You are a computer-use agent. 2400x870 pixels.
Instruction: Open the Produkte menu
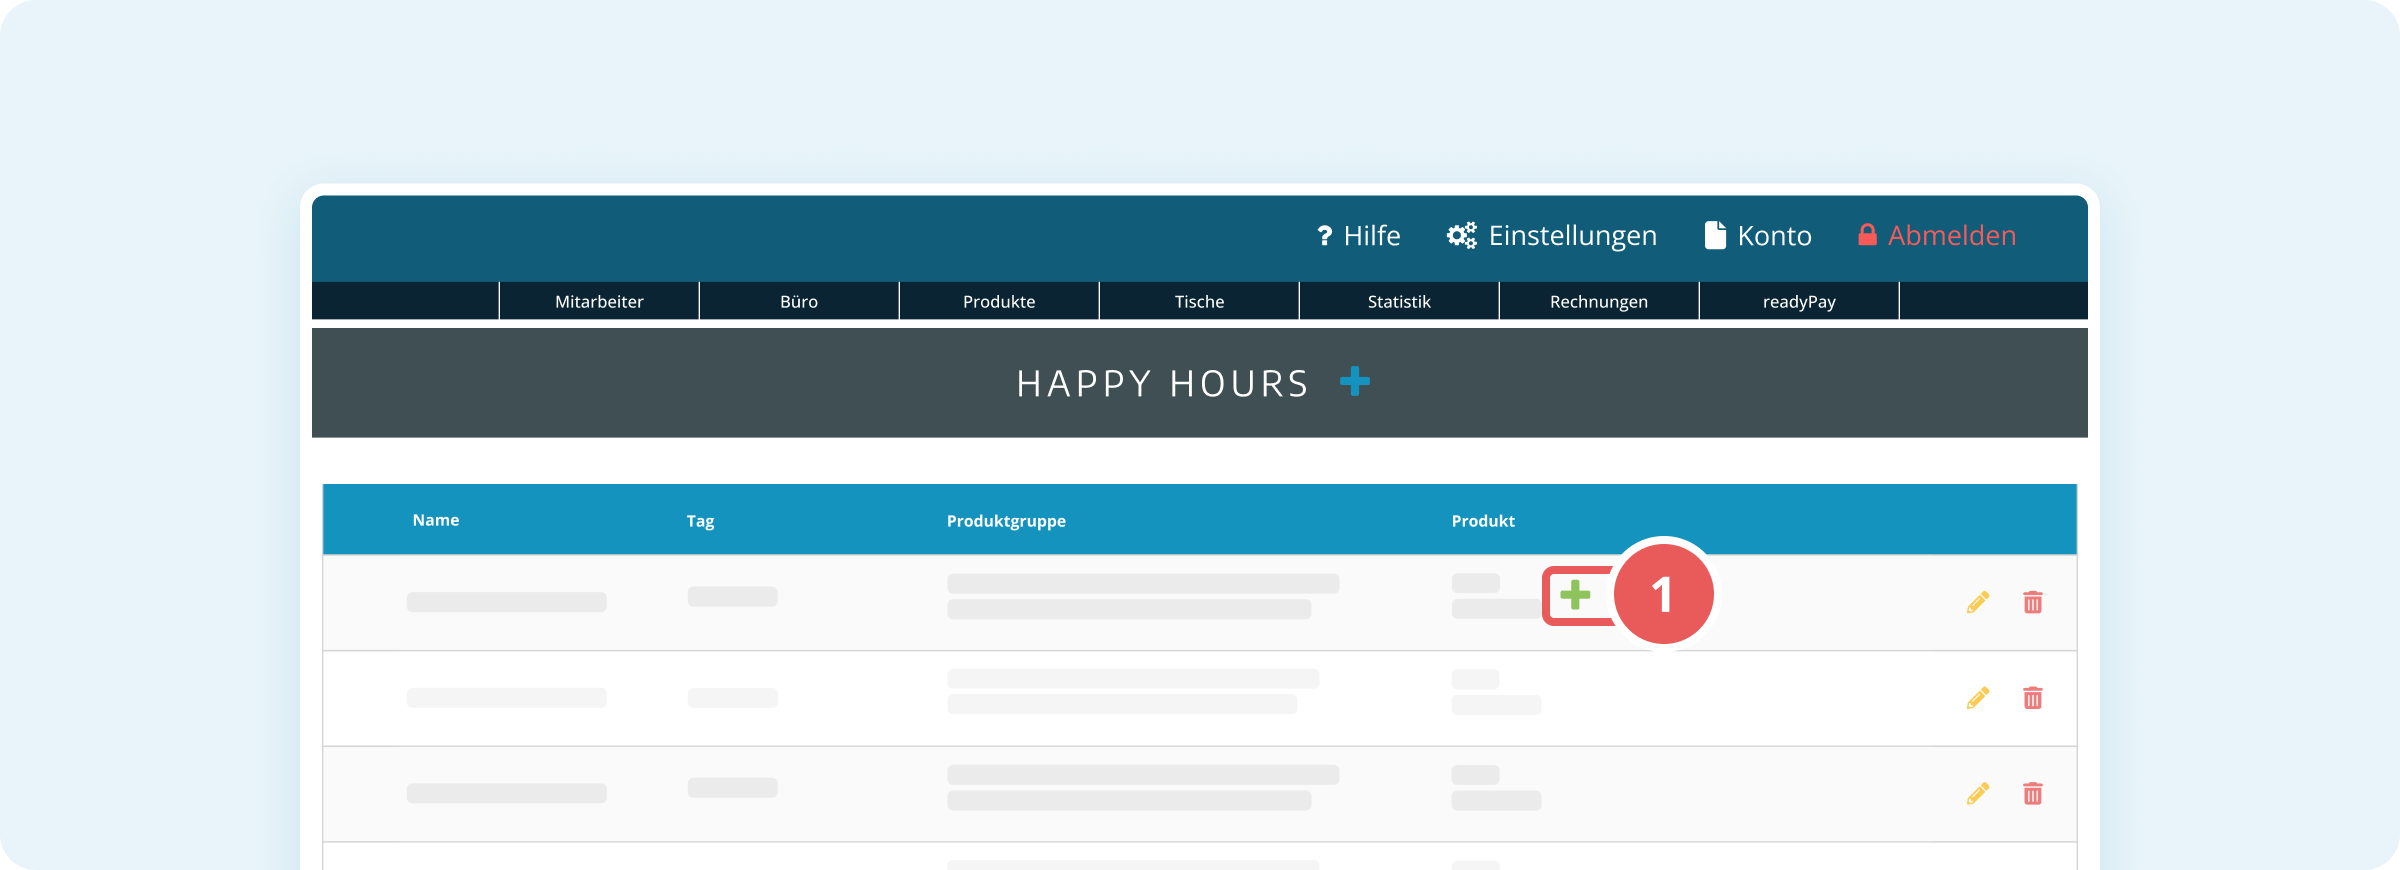click(x=999, y=301)
